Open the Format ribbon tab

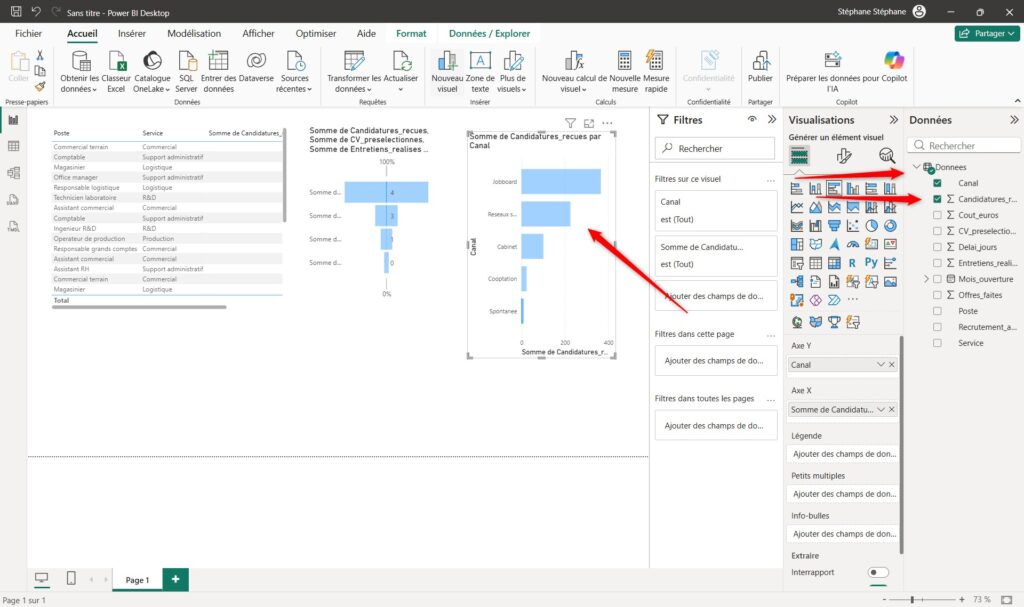pyautogui.click(x=411, y=33)
